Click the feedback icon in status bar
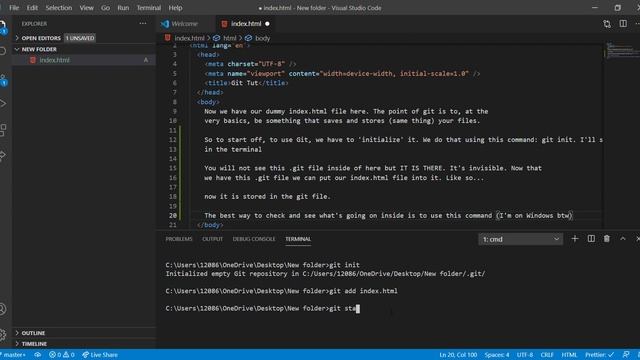Viewport: 640px width, 360px height. (x=626, y=355)
